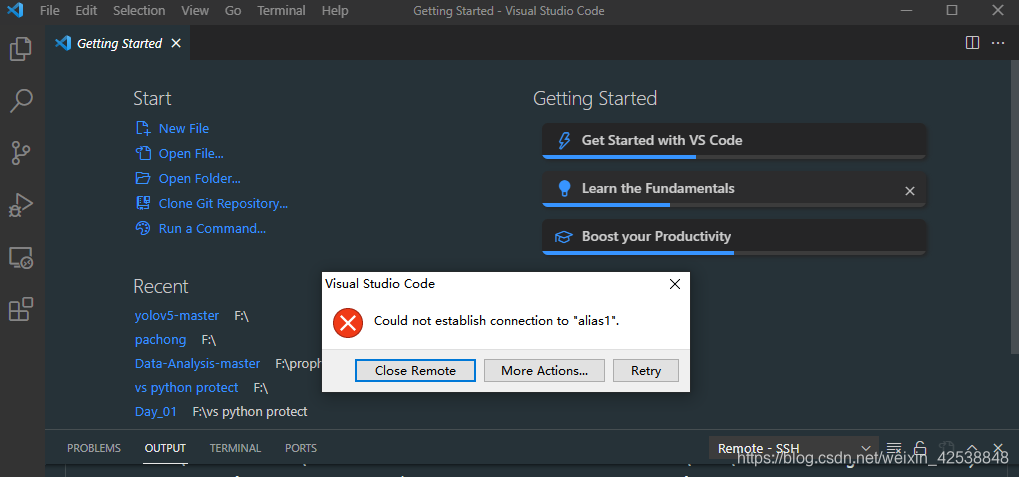The height and width of the screenshot is (477, 1019).
Task: Switch to the PORTS panel tab
Action: (301, 448)
